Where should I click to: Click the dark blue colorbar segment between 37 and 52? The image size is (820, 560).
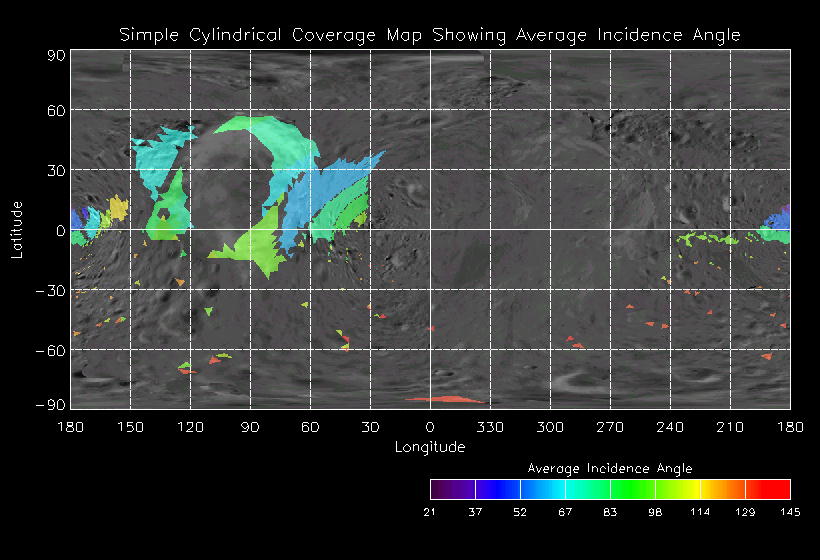pyautogui.click(x=497, y=489)
